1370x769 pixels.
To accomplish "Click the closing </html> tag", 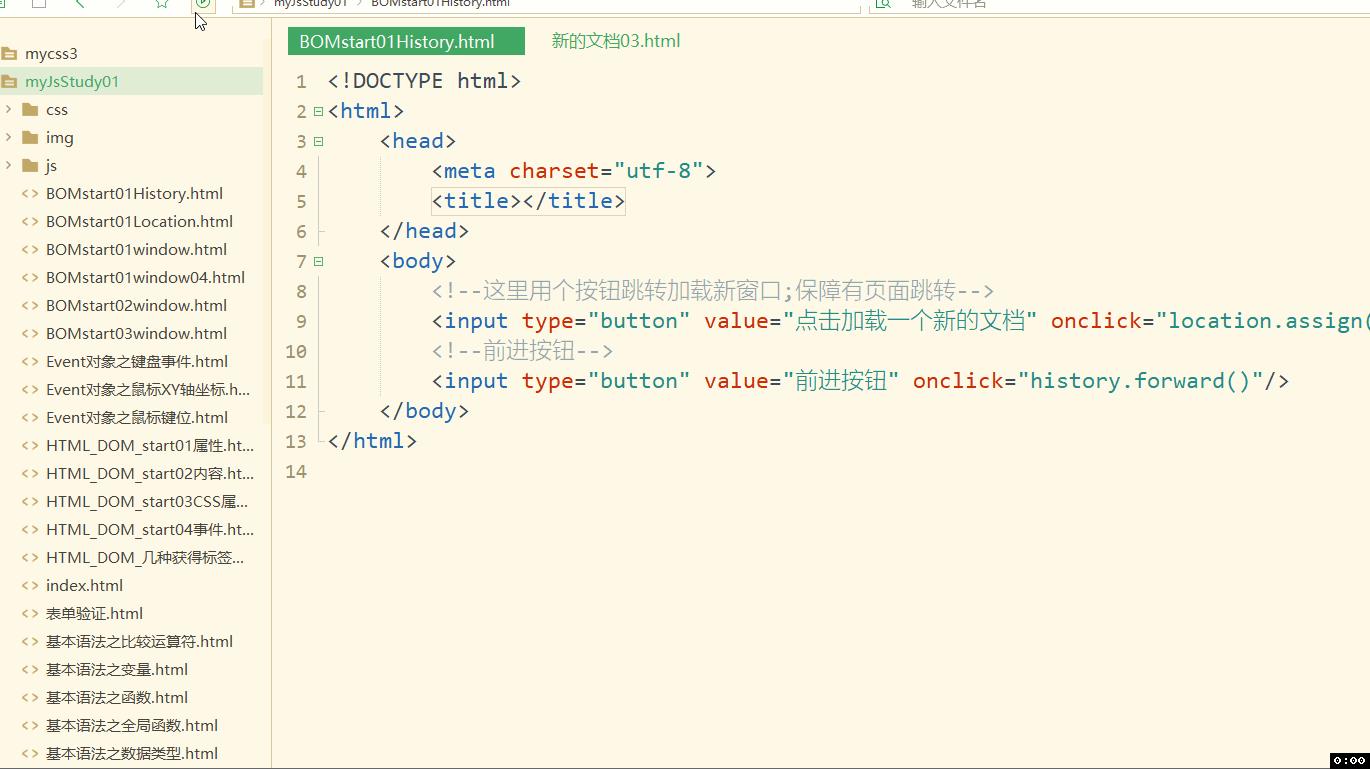I will [372, 441].
